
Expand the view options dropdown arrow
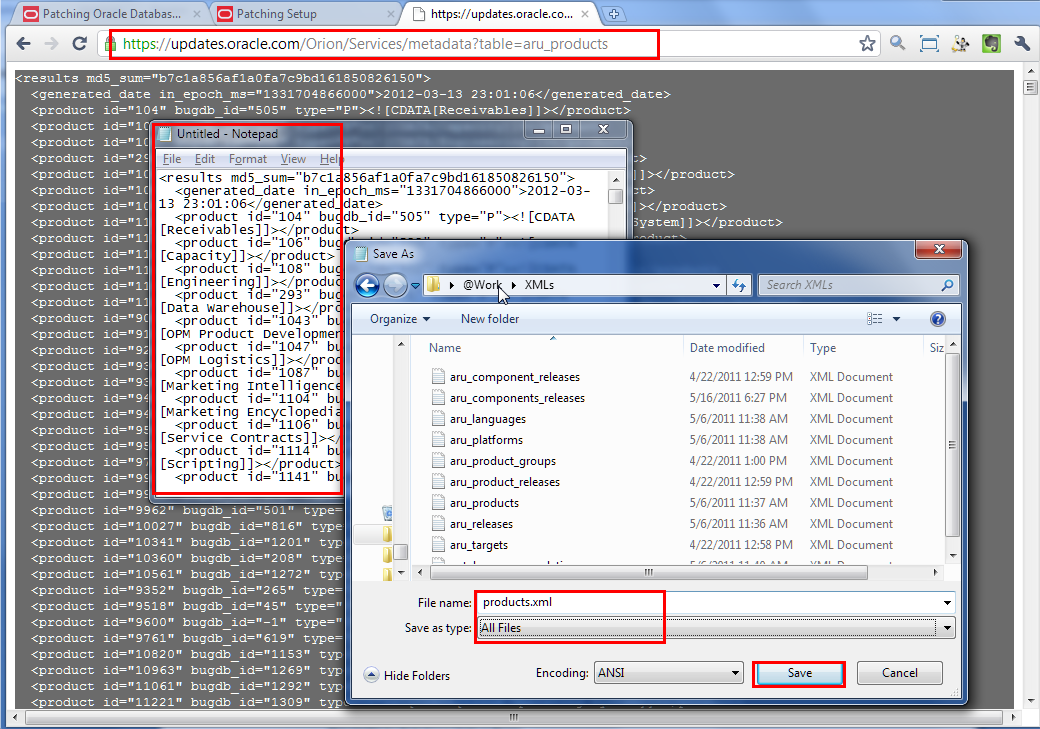pyautogui.click(x=897, y=319)
